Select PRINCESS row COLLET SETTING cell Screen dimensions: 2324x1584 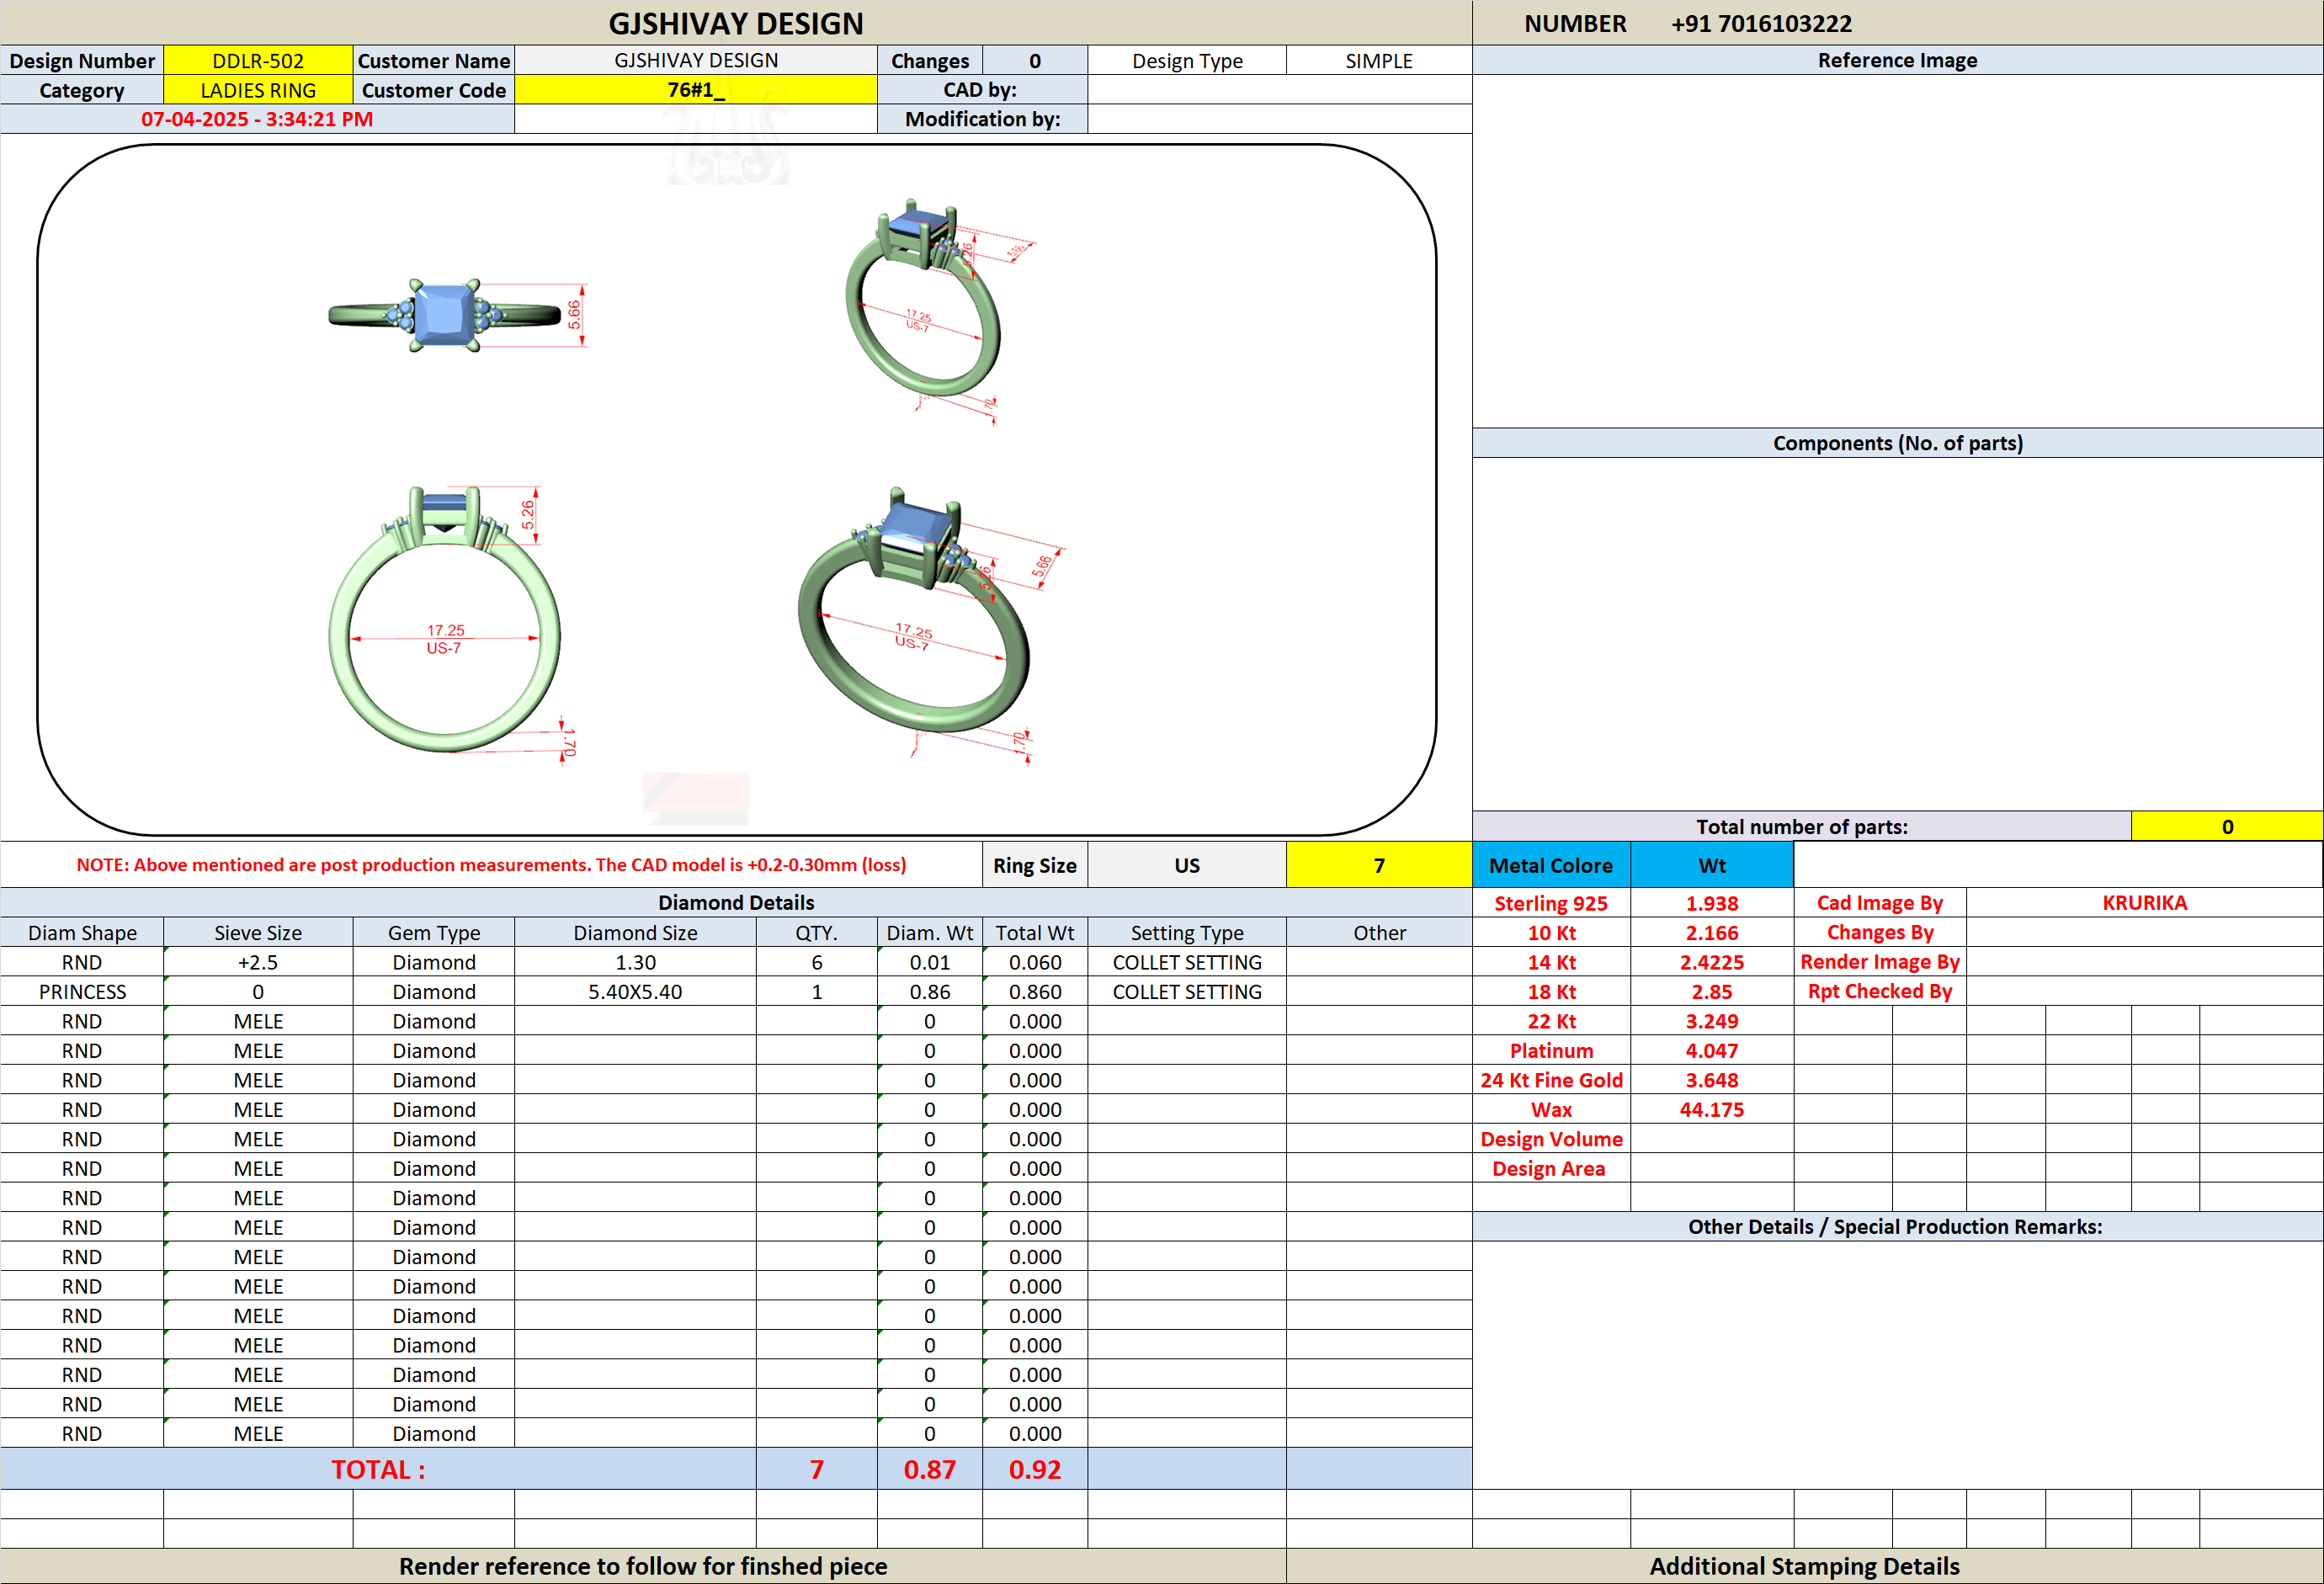(x=1187, y=992)
